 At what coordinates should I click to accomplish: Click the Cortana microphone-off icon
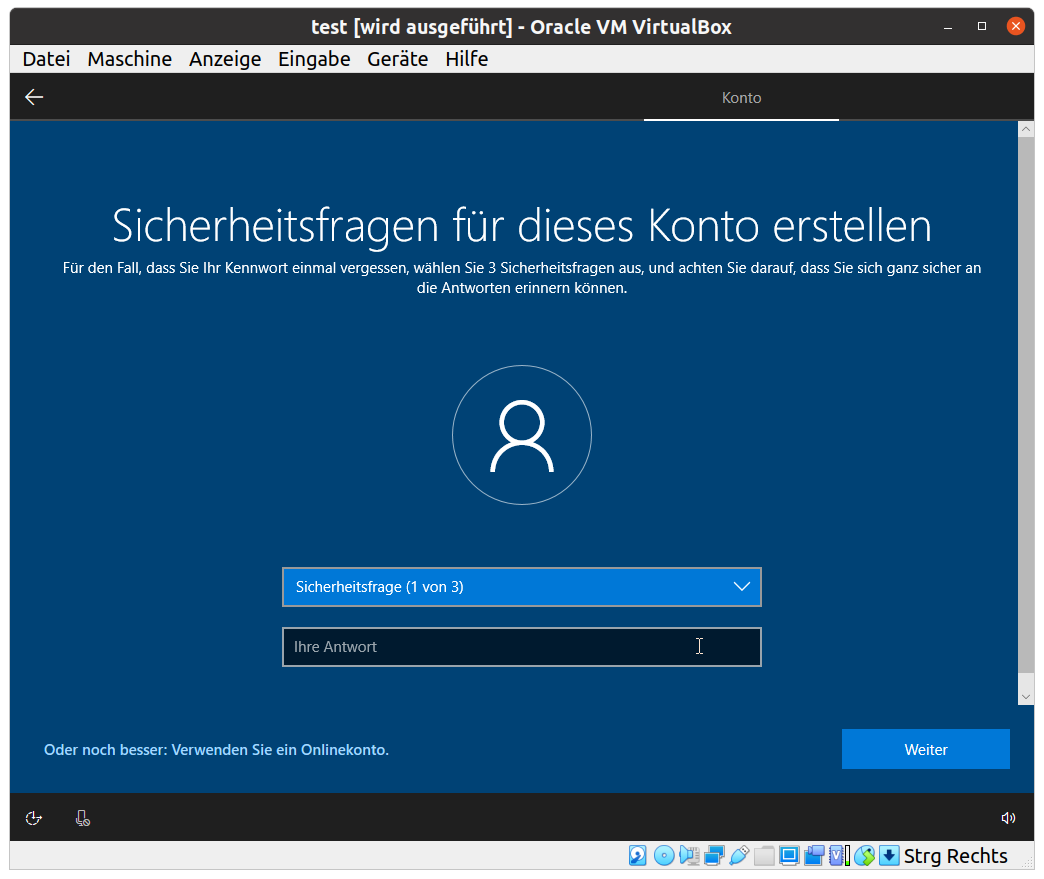(x=83, y=818)
